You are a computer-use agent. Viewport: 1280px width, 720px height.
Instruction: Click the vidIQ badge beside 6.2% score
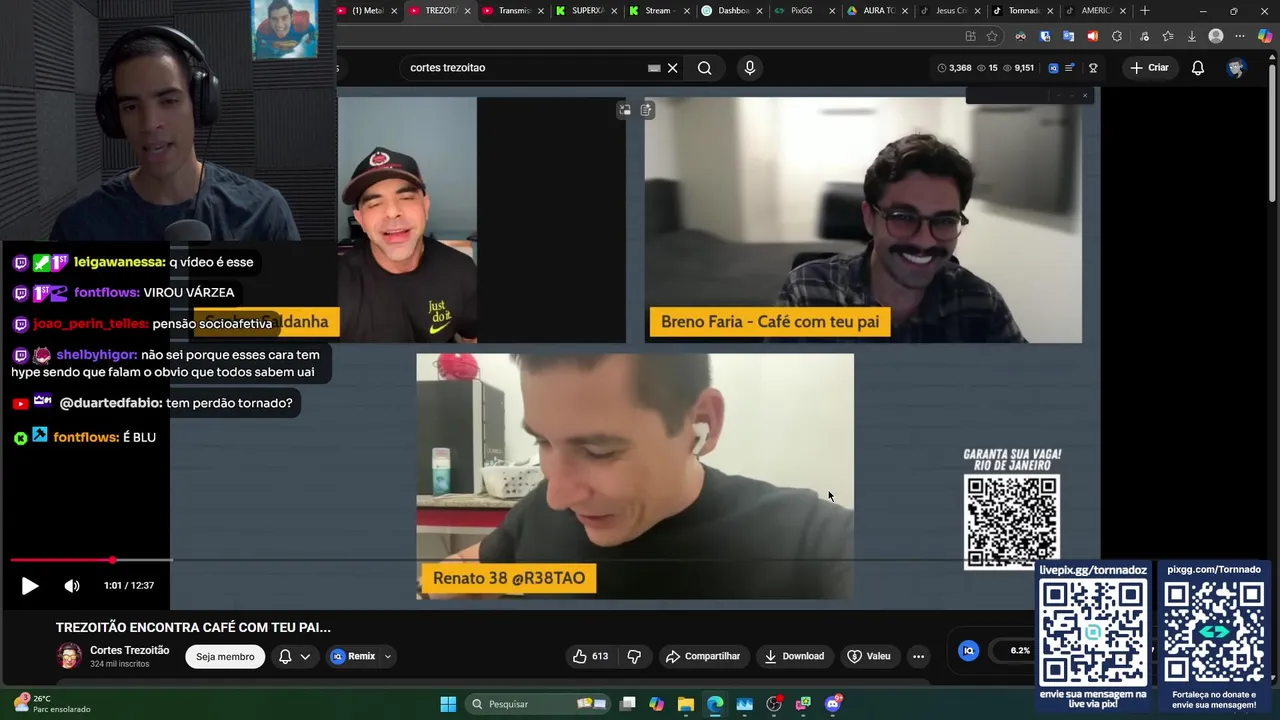click(x=968, y=650)
